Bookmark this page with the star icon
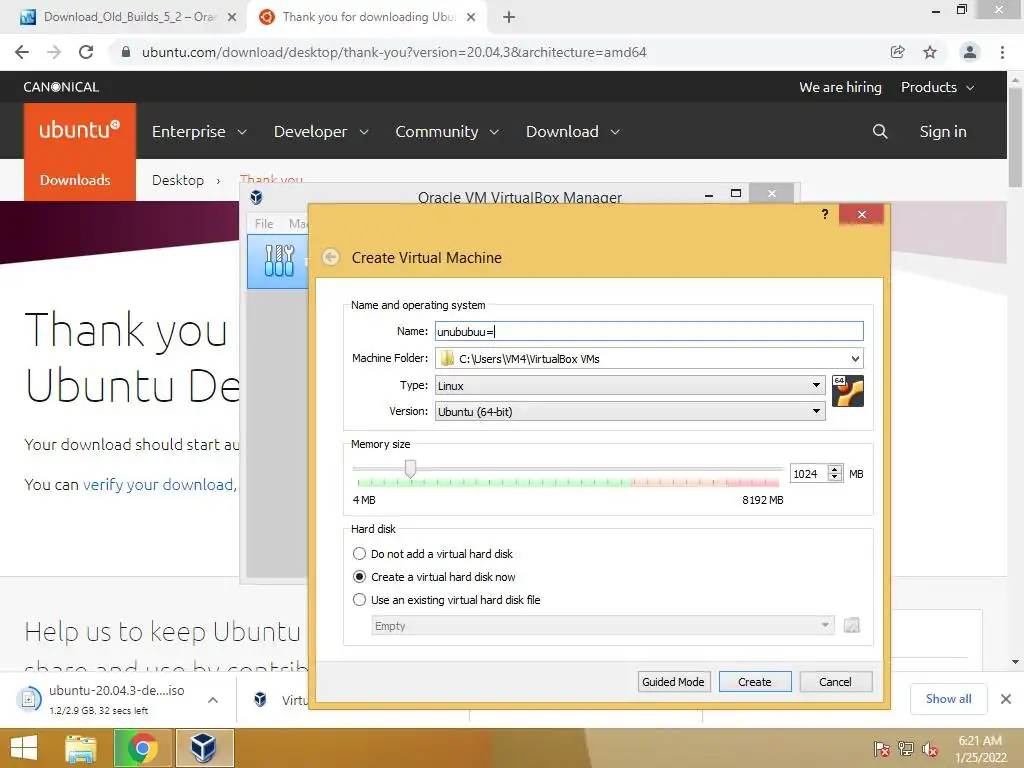The image size is (1024, 768). click(x=930, y=52)
